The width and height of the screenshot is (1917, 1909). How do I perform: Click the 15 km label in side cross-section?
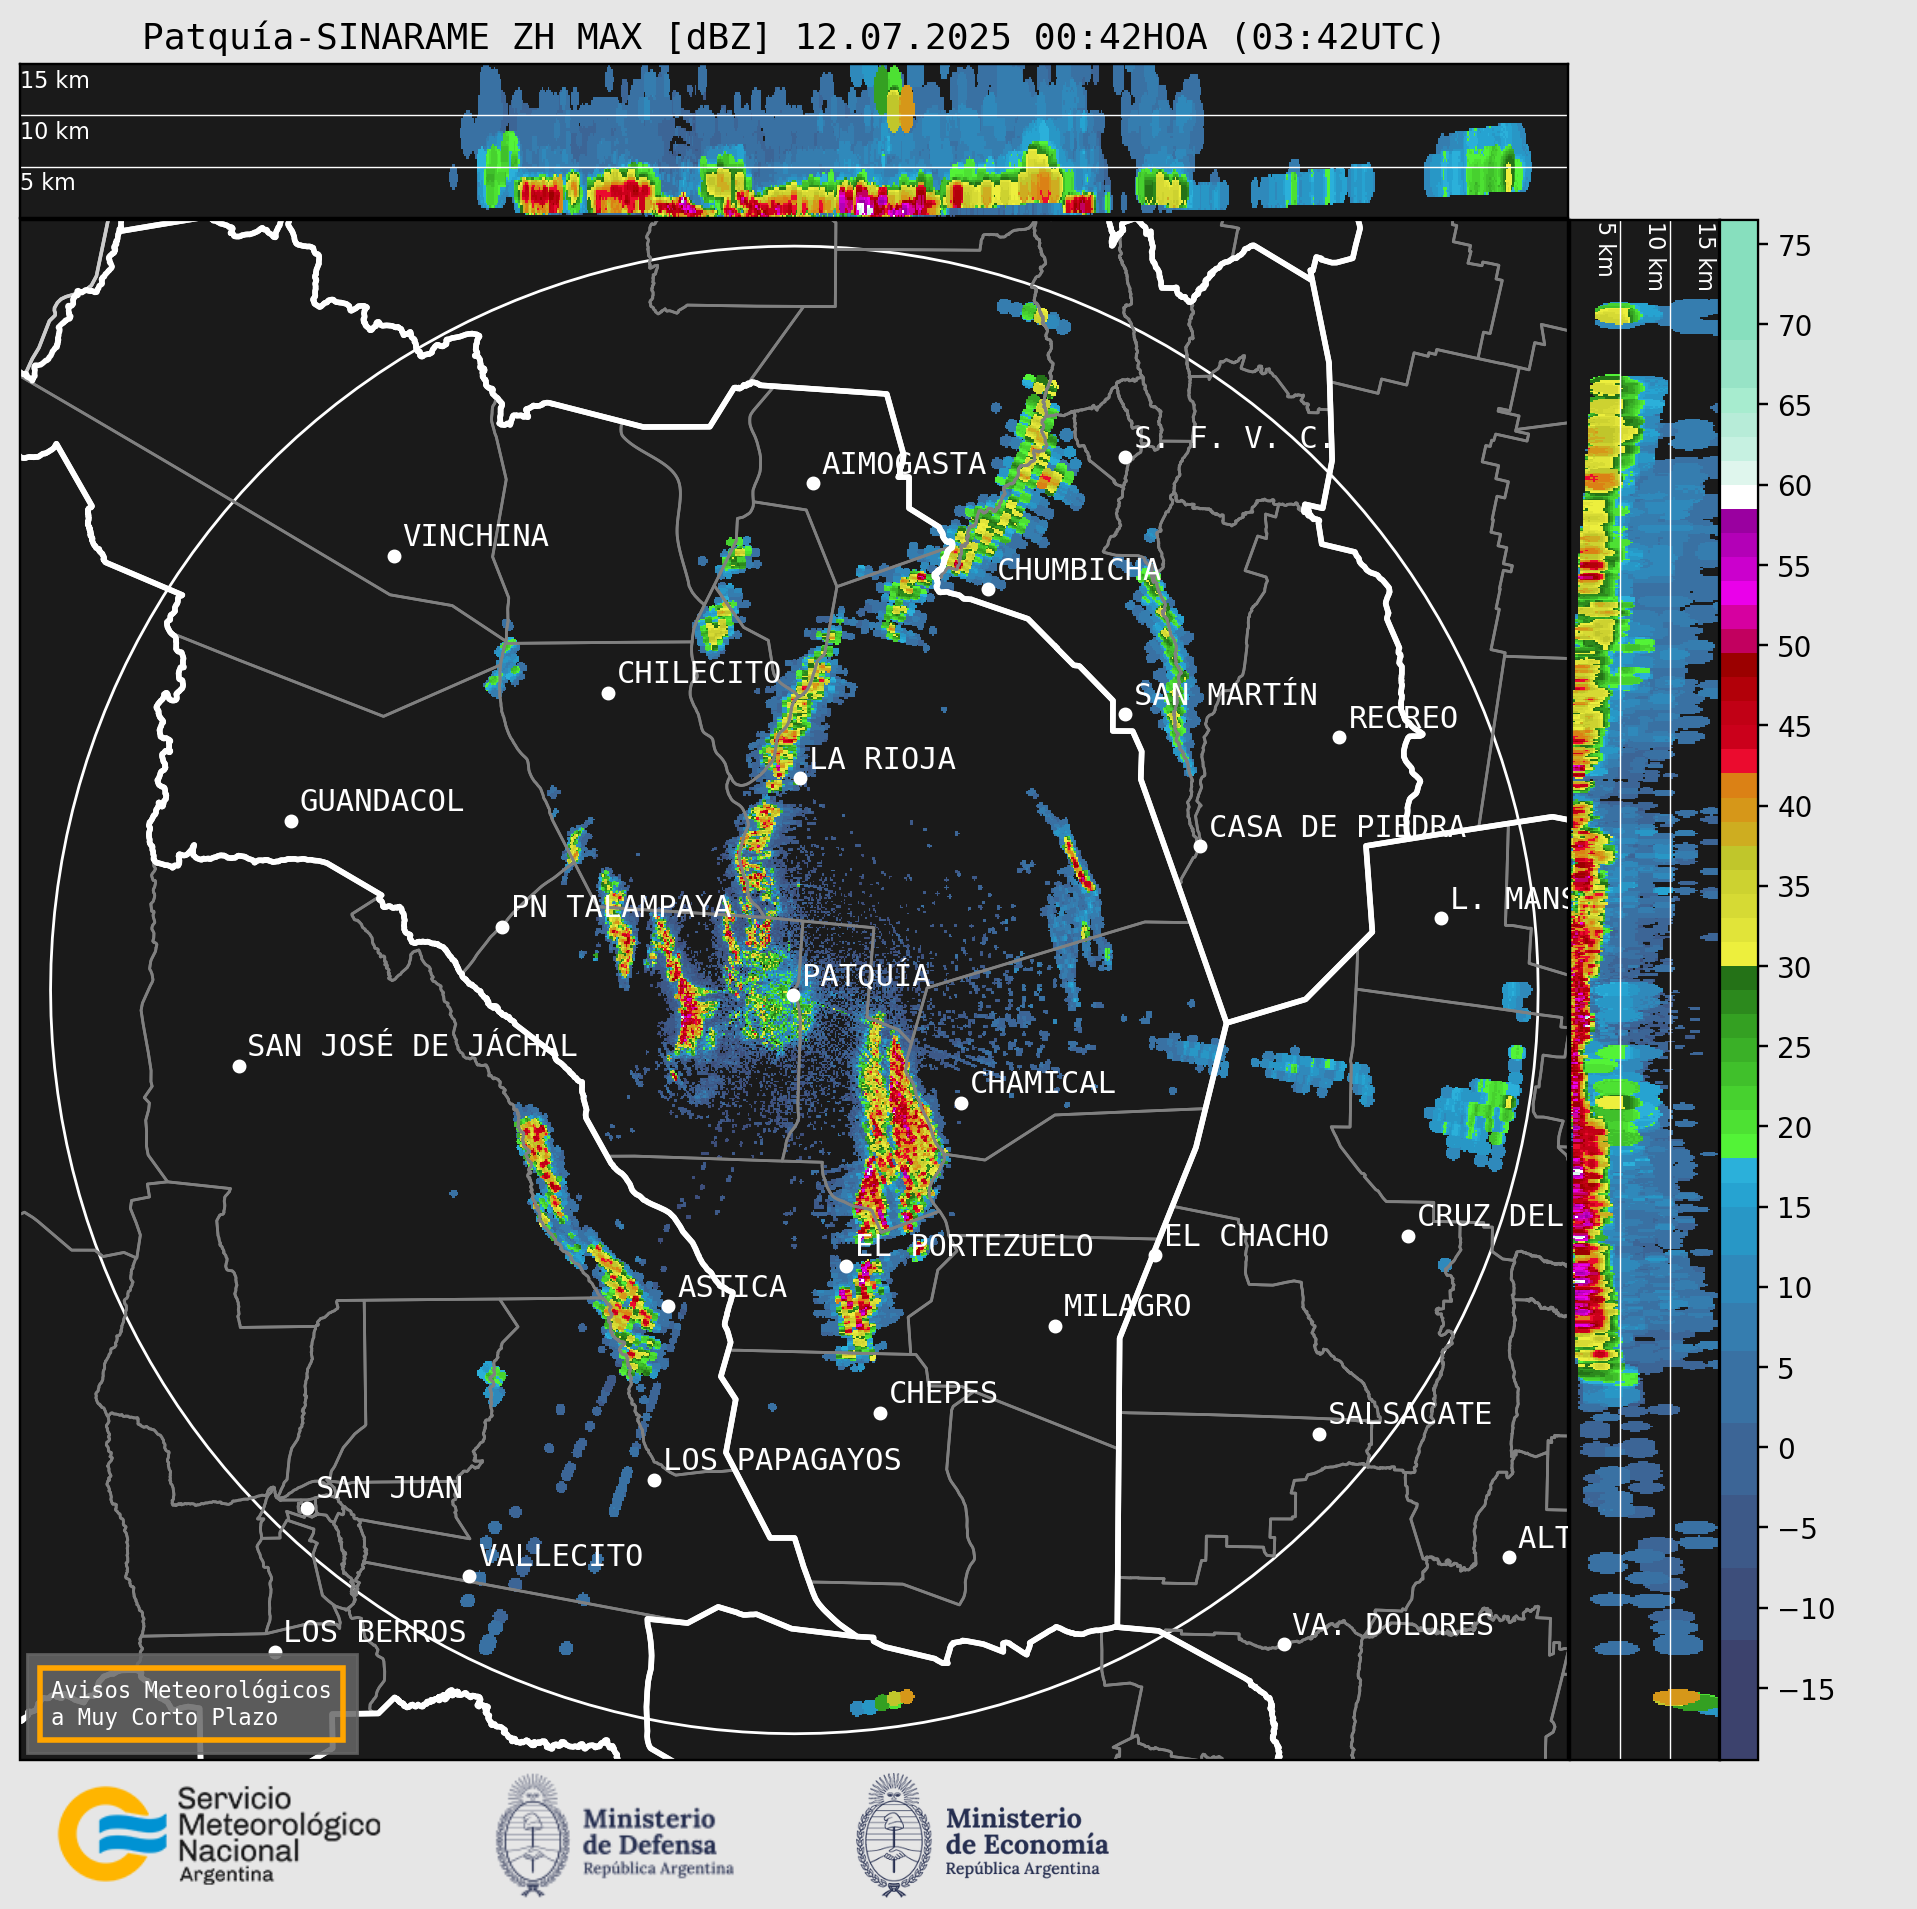pos(1706,257)
